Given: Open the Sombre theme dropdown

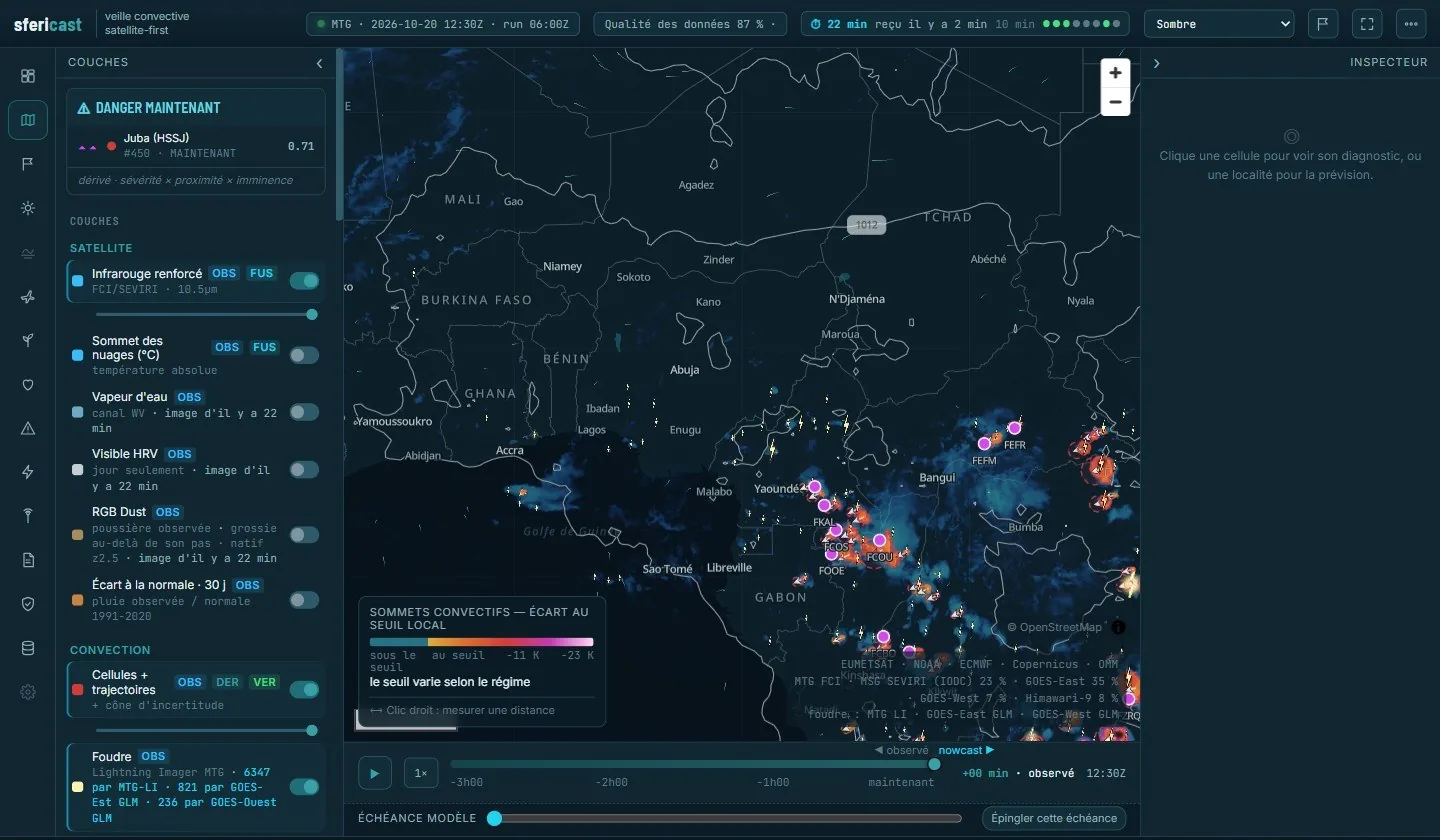Looking at the screenshot, I should point(1219,24).
